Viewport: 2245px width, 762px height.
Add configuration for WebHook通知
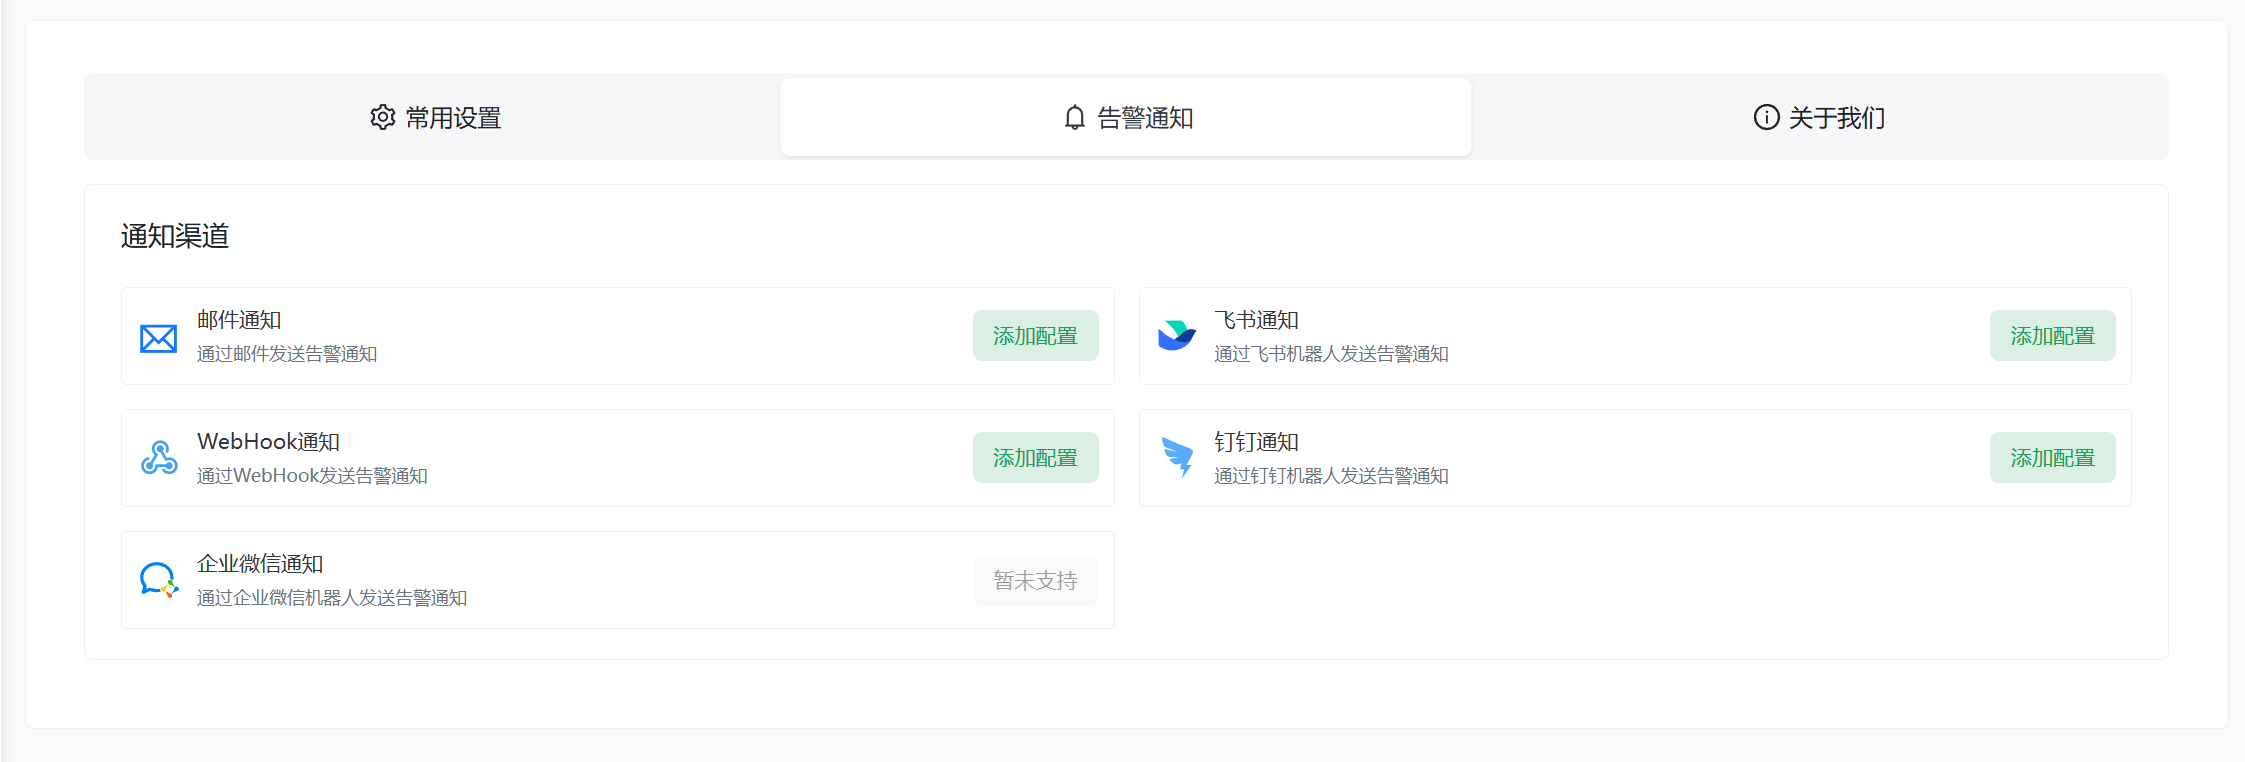click(1035, 458)
